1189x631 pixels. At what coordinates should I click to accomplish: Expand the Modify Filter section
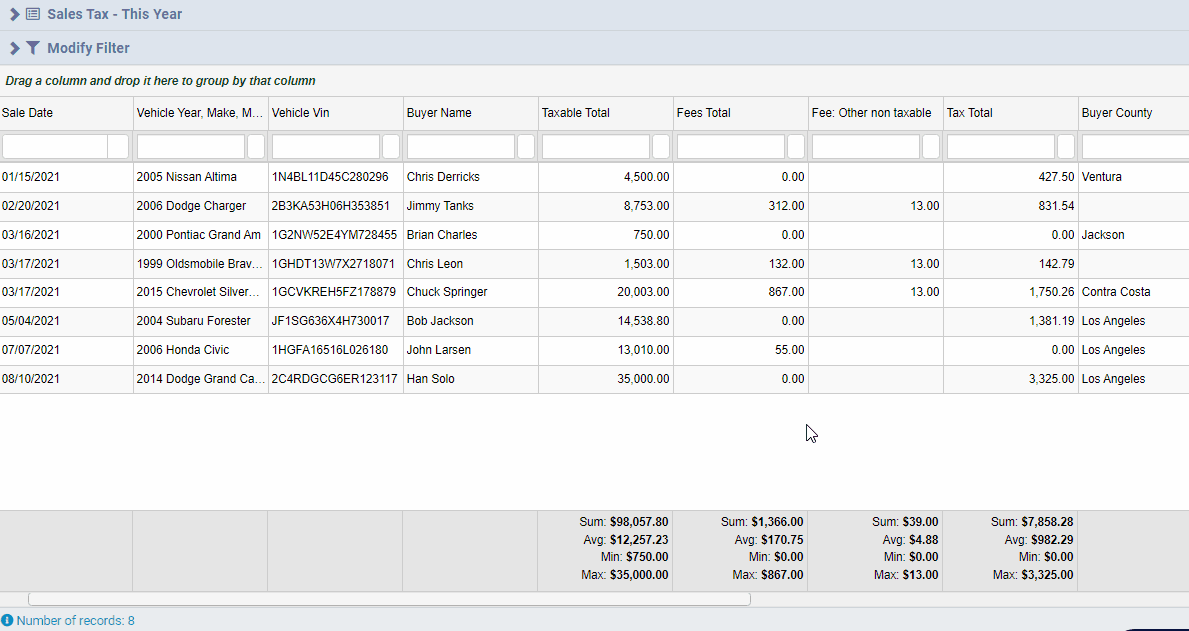(13, 48)
